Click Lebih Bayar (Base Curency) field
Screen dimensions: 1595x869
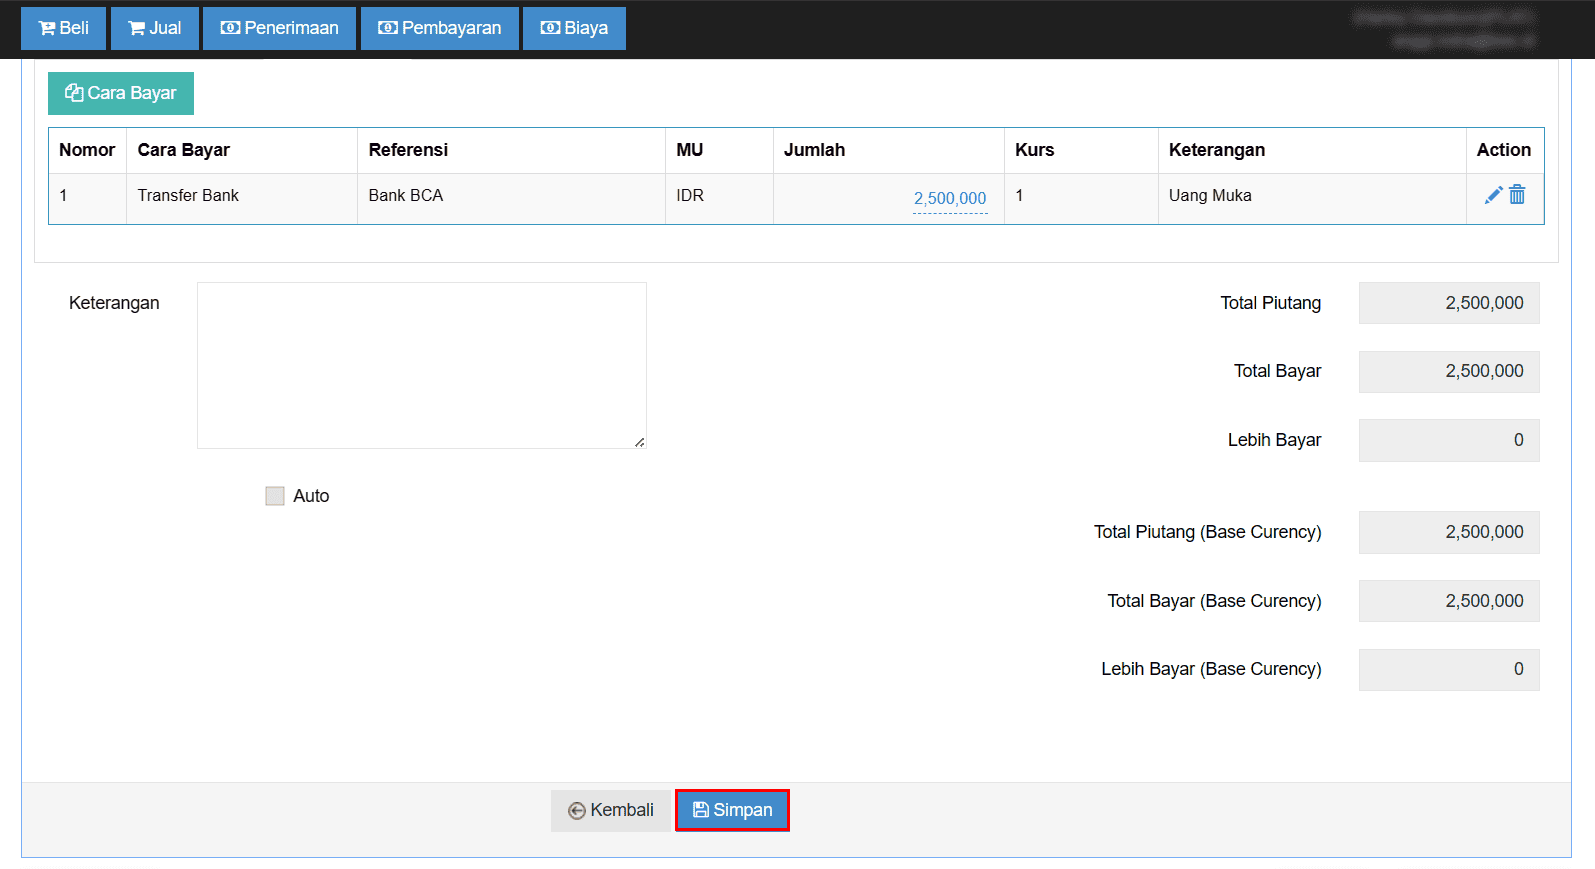coord(1449,669)
